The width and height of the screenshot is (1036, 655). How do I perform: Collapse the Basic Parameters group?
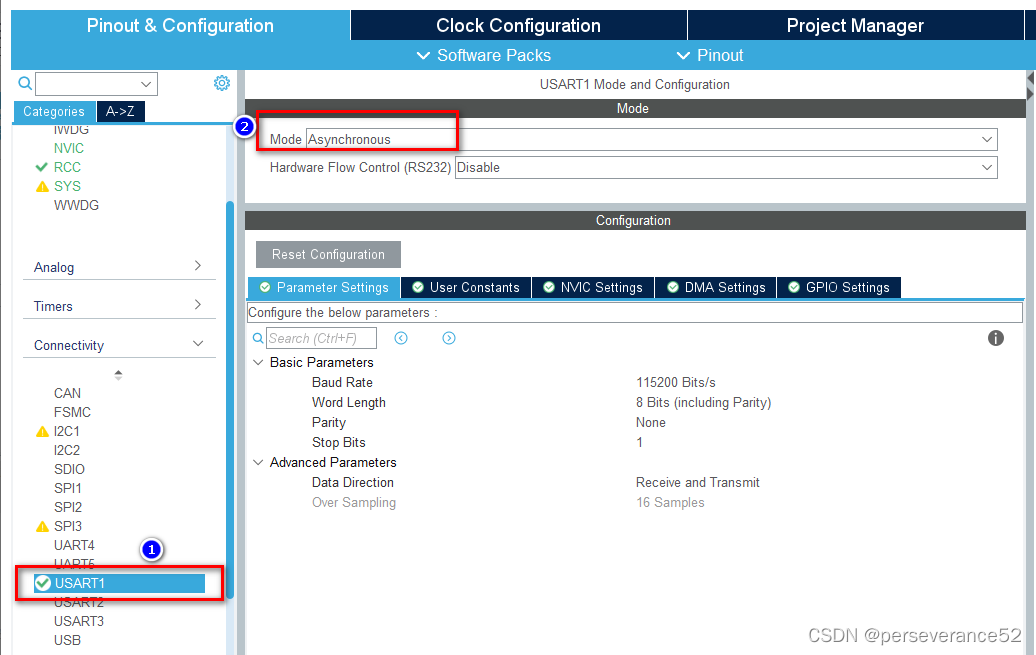pyautogui.click(x=258, y=362)
